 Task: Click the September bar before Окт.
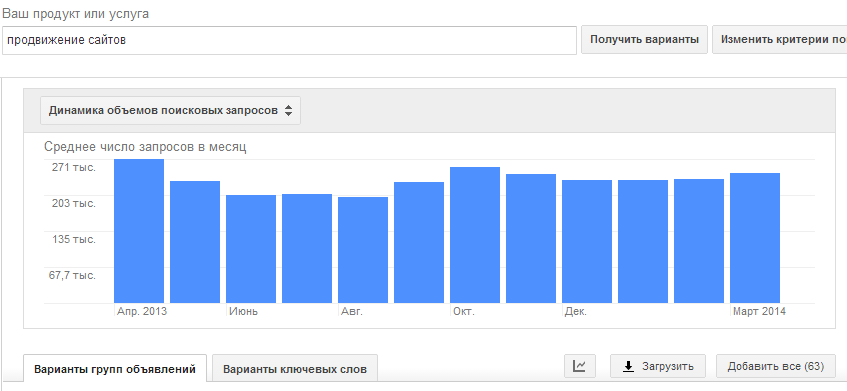[x=419, y=242]
